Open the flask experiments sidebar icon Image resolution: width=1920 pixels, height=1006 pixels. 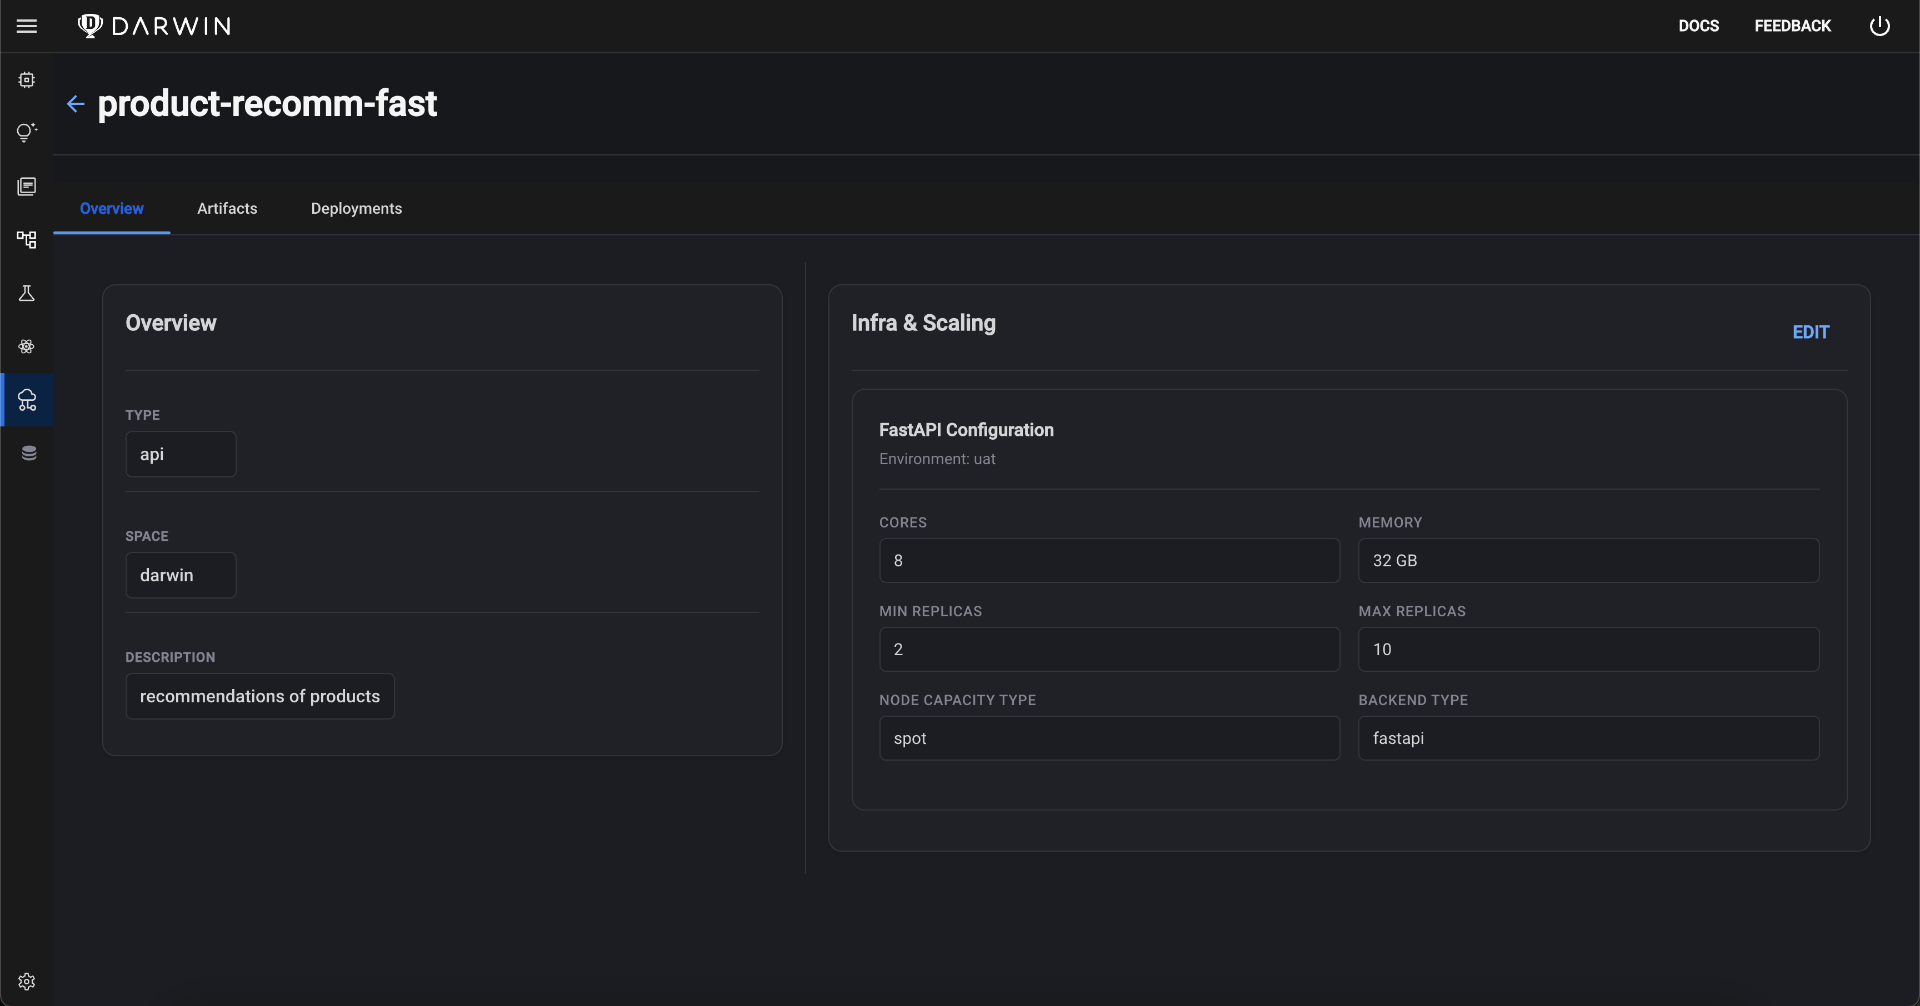point(27,293)
